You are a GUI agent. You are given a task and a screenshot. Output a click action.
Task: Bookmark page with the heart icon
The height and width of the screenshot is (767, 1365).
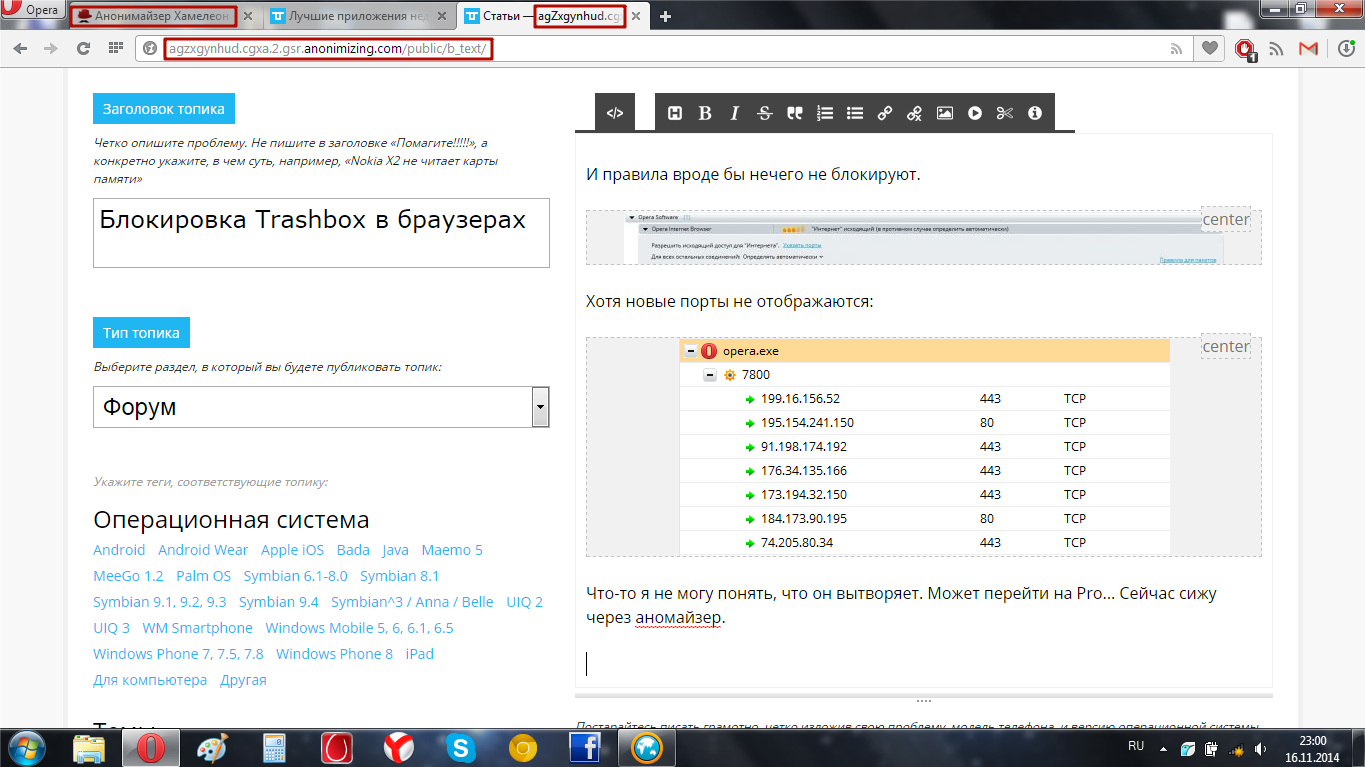pyautogui.click(x=1211, y=48)
